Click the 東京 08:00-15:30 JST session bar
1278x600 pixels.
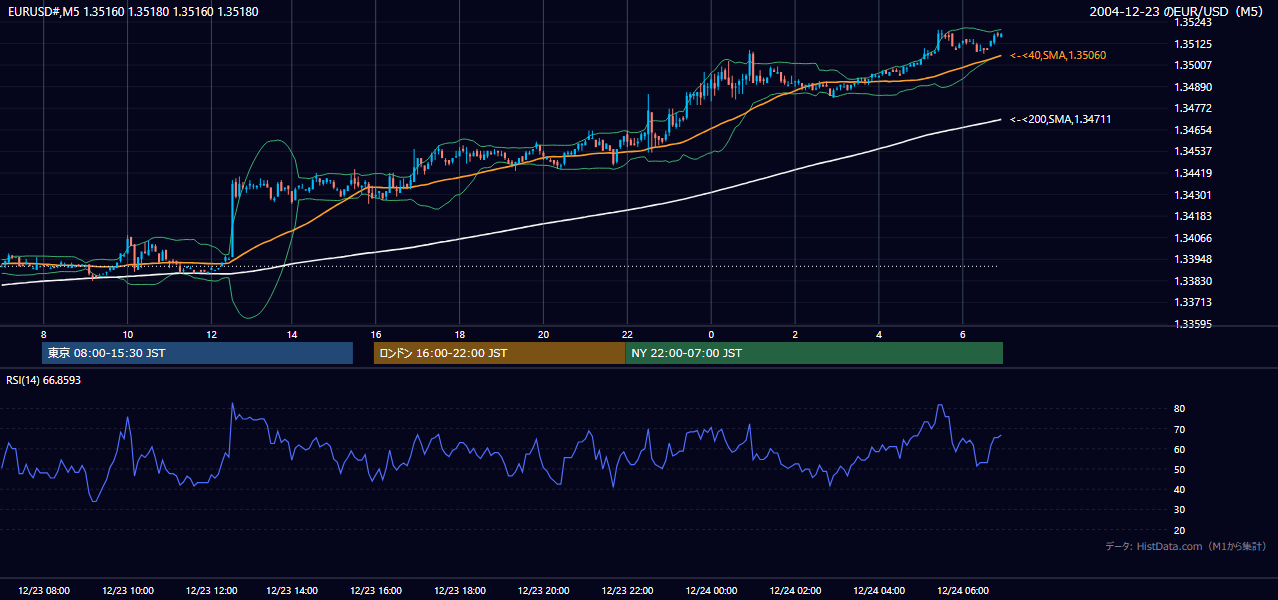[x=197, y=353]
